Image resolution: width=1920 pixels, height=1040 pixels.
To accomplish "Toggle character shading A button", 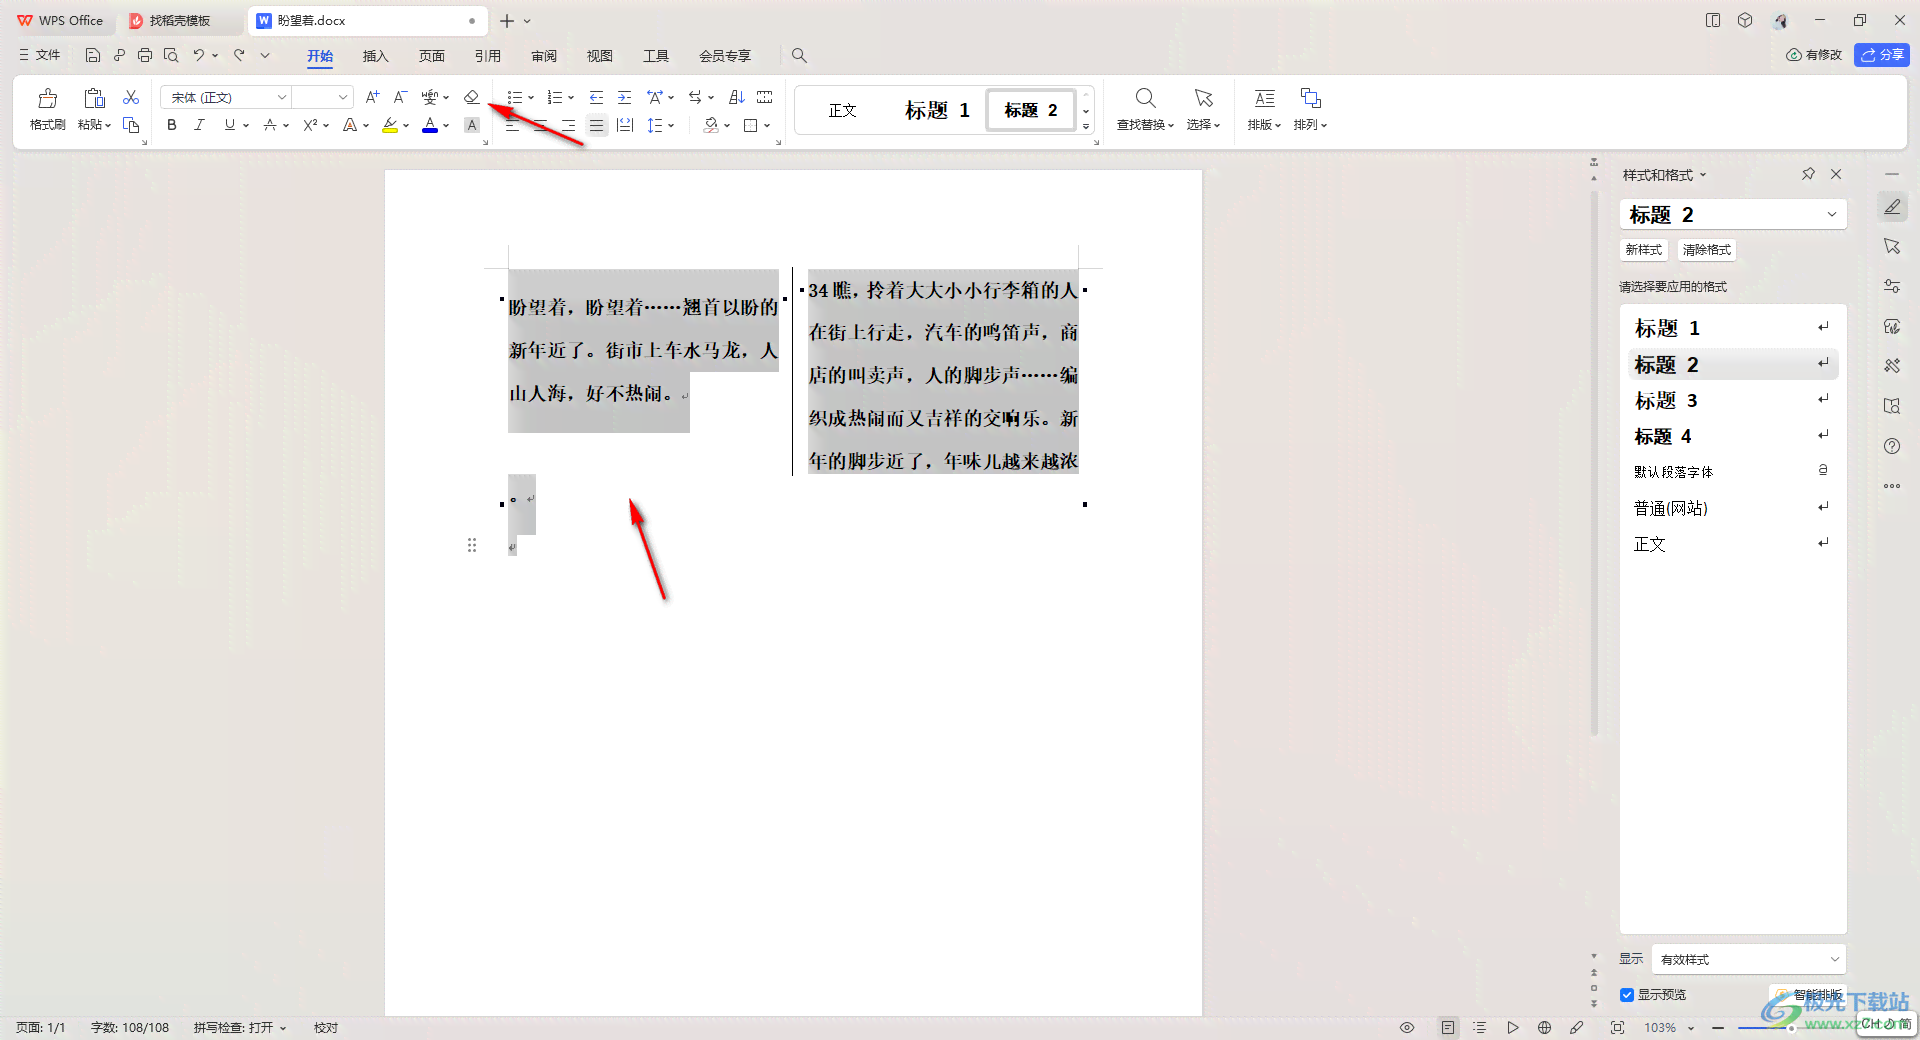I will point(472,125).
